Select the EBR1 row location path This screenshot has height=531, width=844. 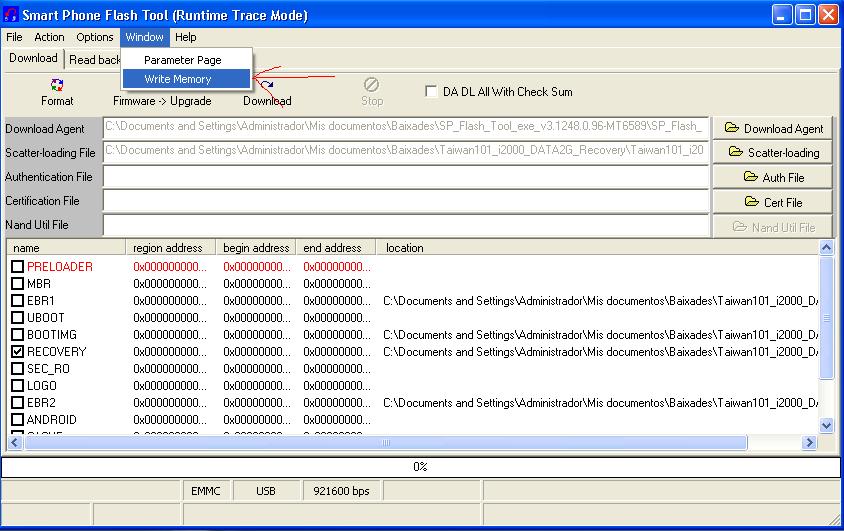601,301
